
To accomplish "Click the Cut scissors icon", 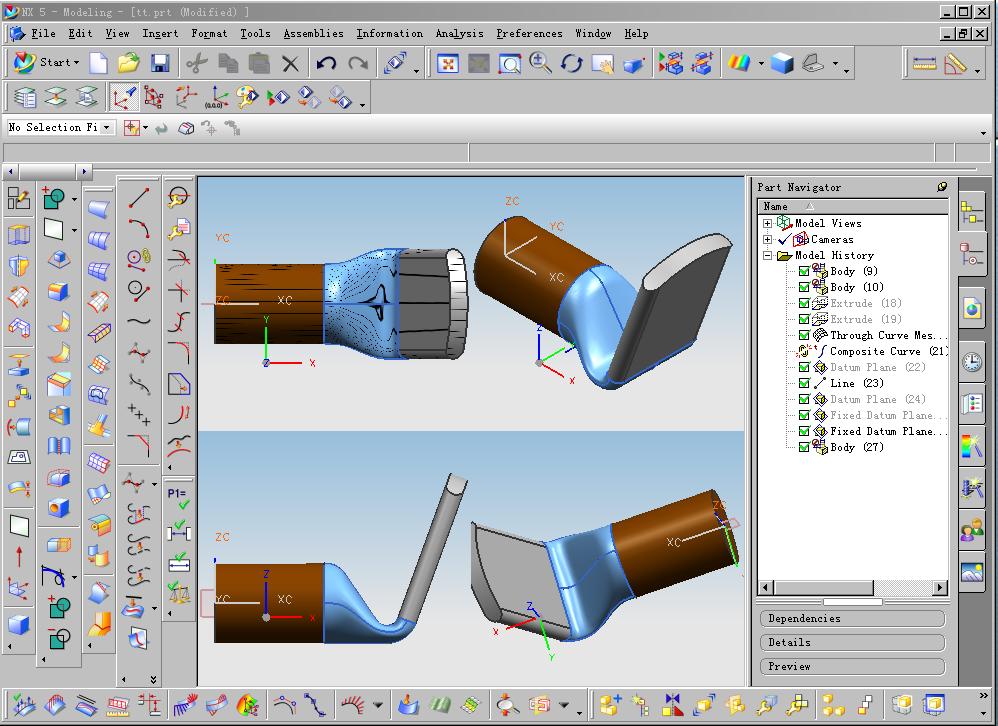I will [196, 64].
